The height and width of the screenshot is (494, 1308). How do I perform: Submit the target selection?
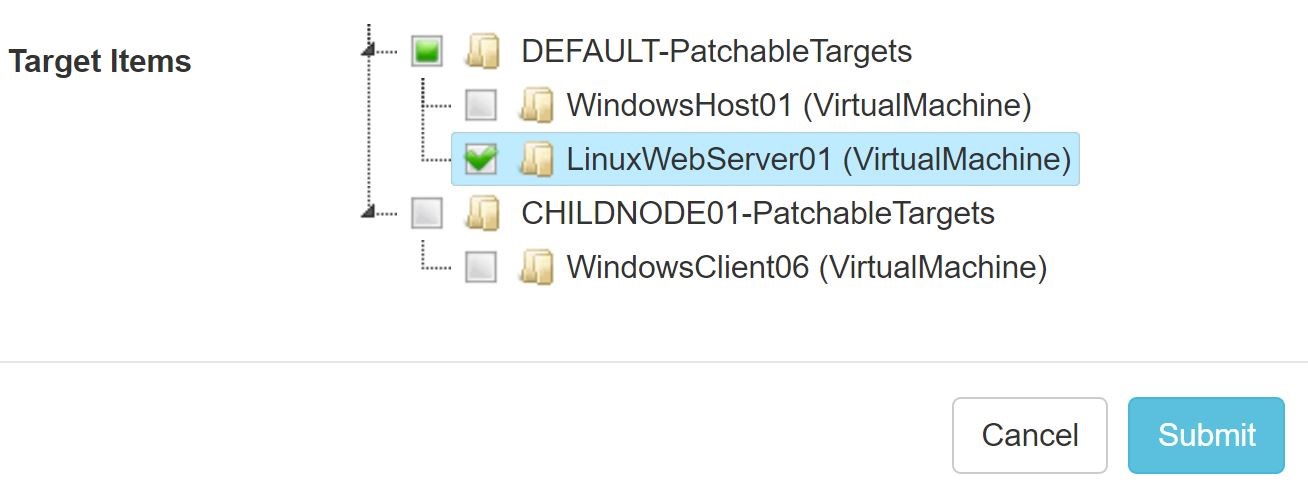tap(1206, 435)
